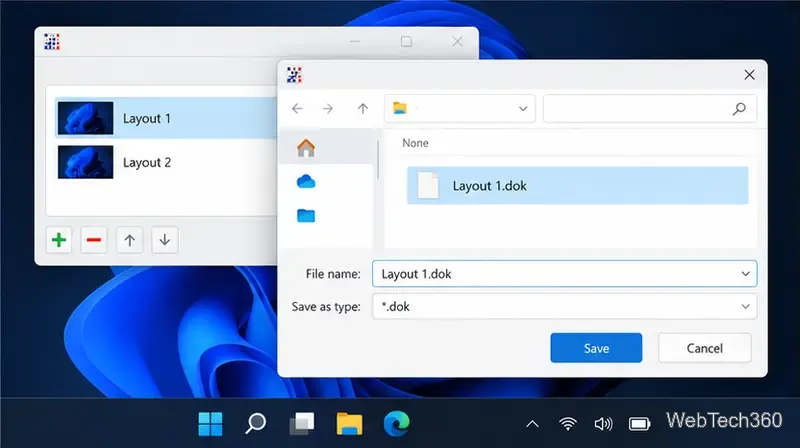Click the search magnifier in the dialog
Viewport: 800px width, 448px height.
click(x=739, y=109)
